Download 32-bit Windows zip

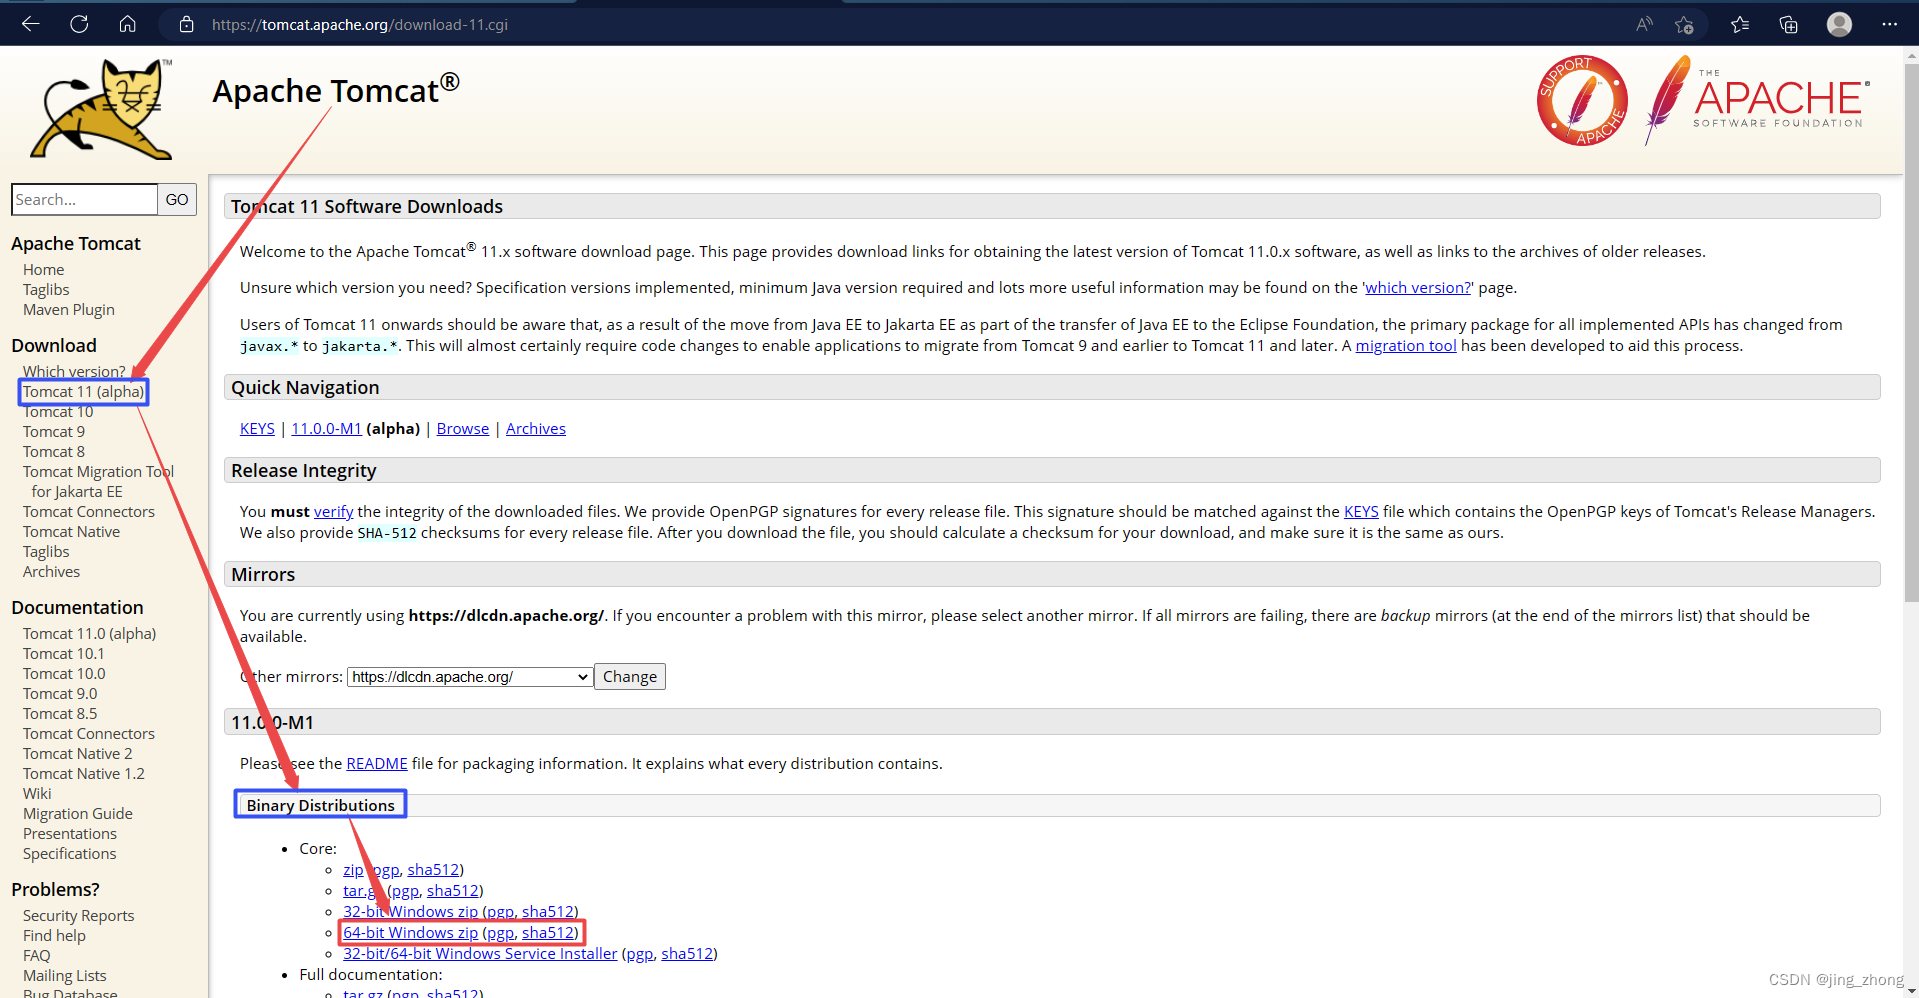click(x=410, y=912)
